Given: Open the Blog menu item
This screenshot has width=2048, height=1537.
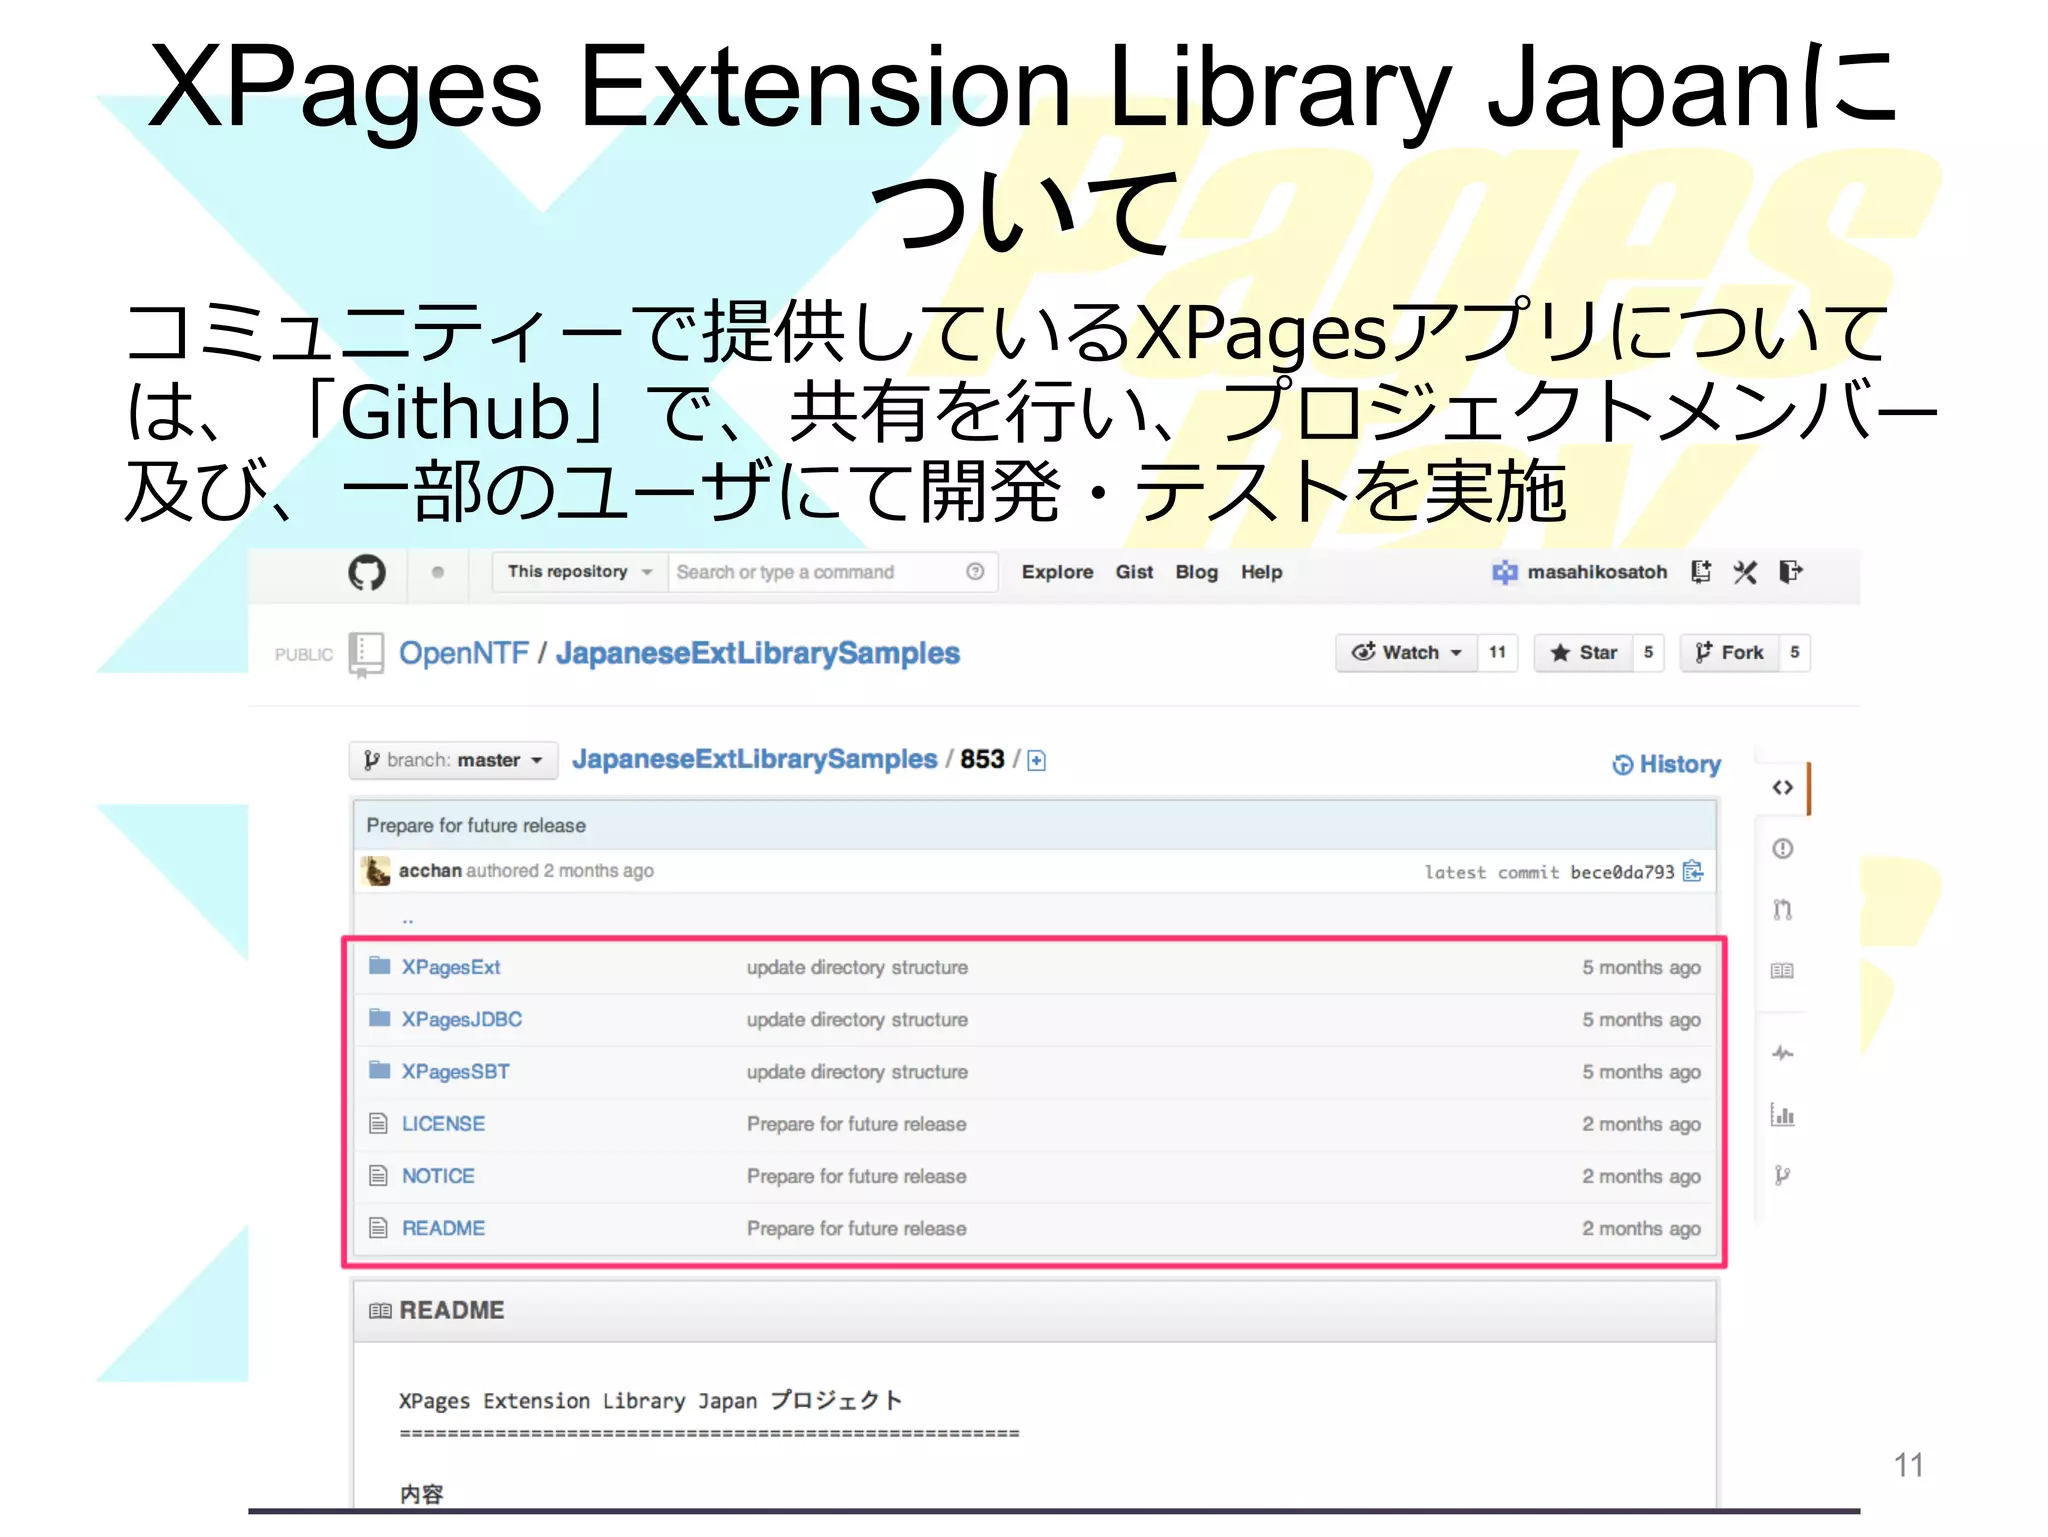Looking at the screenshot, I should [1196, 572].
